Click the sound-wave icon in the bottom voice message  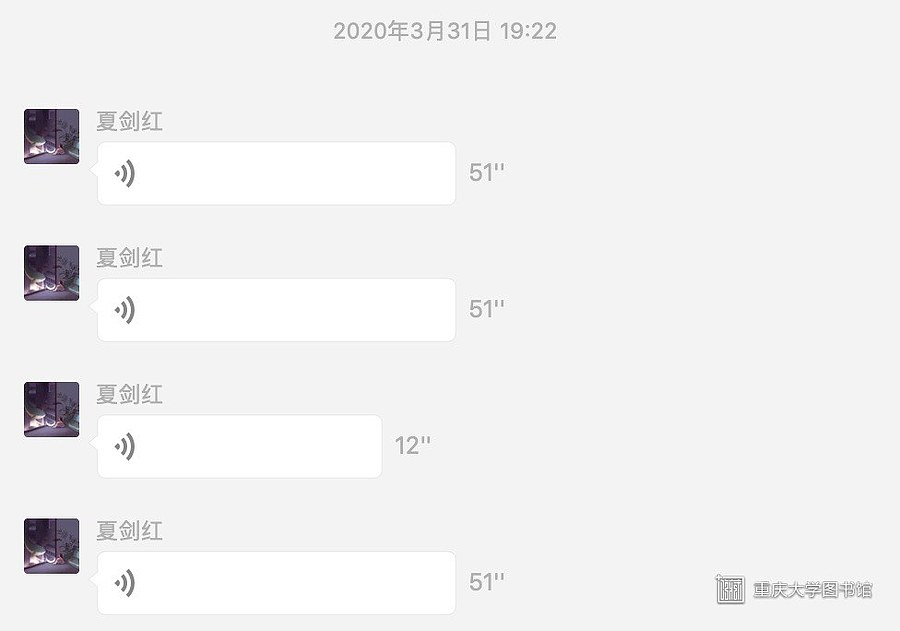125,583
